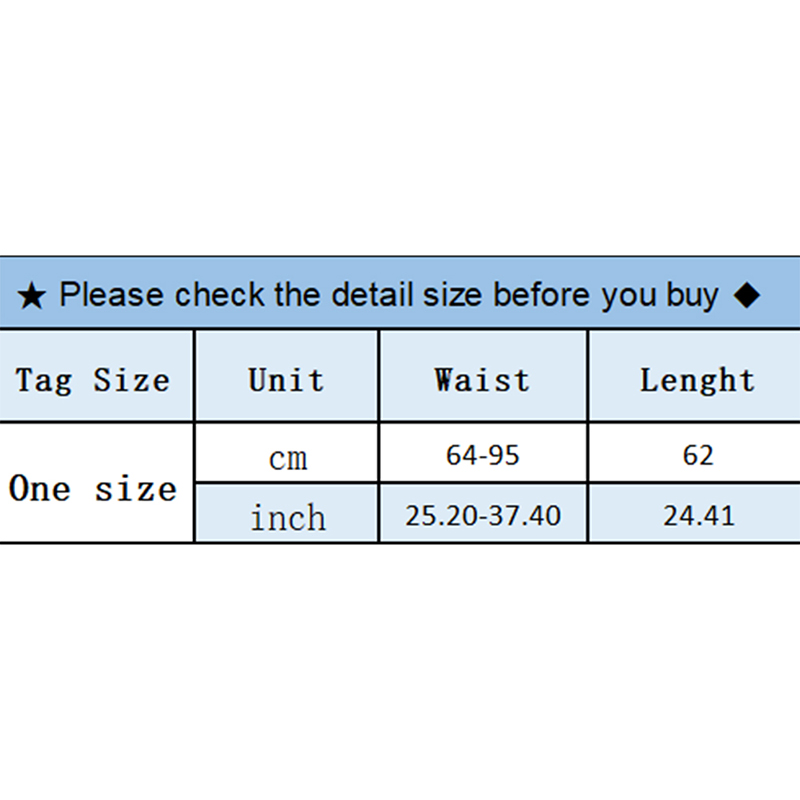
Task: Click the length value '24.41'
Action: pyautogui.click(x=698, y=516)
